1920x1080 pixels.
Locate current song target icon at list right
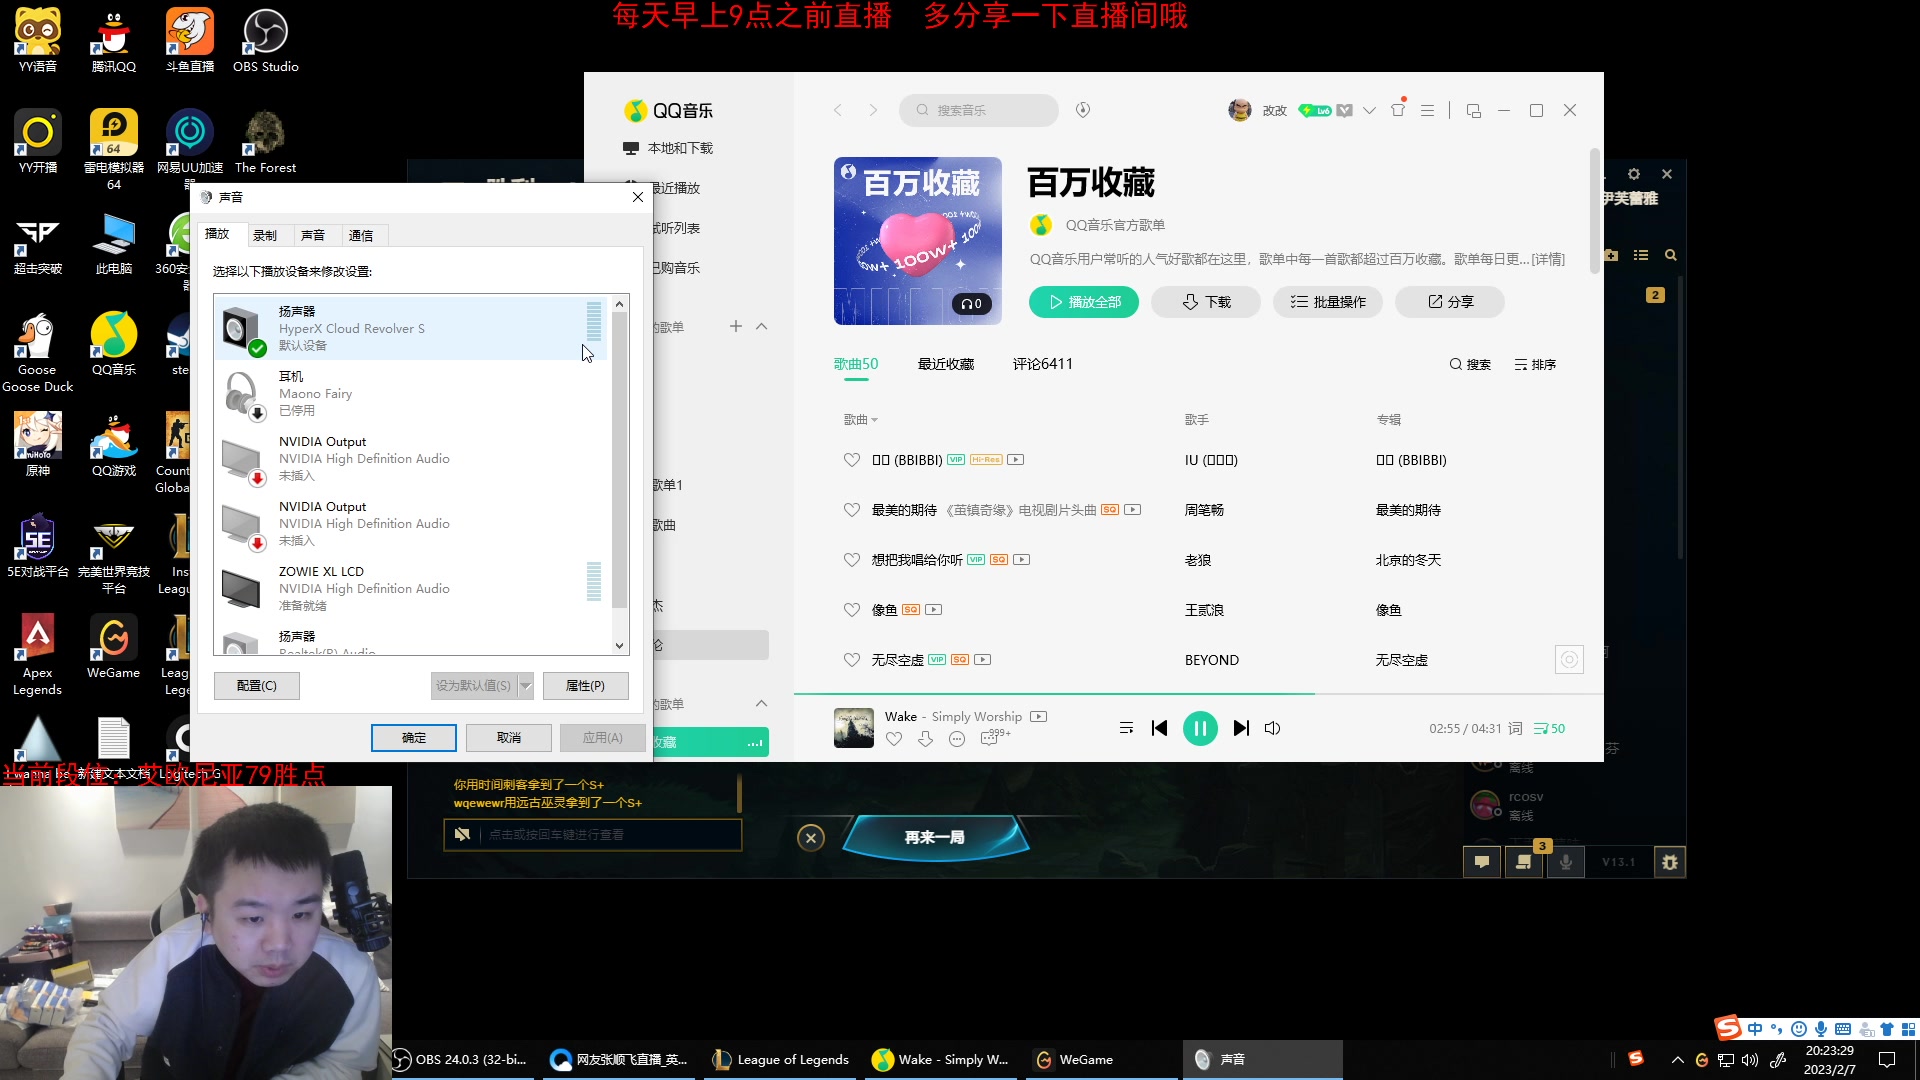[1569, 660]
